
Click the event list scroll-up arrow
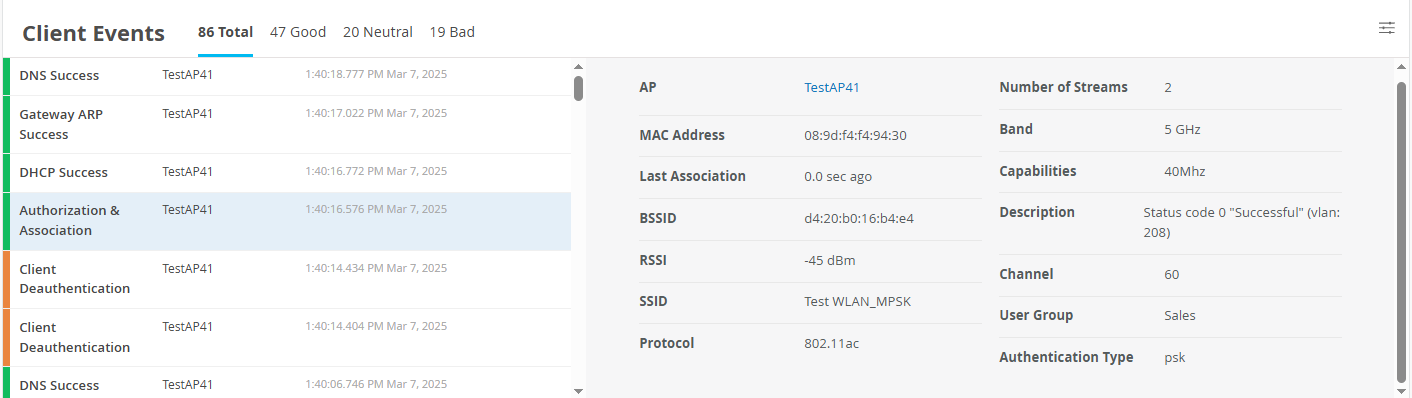(578, 66)
